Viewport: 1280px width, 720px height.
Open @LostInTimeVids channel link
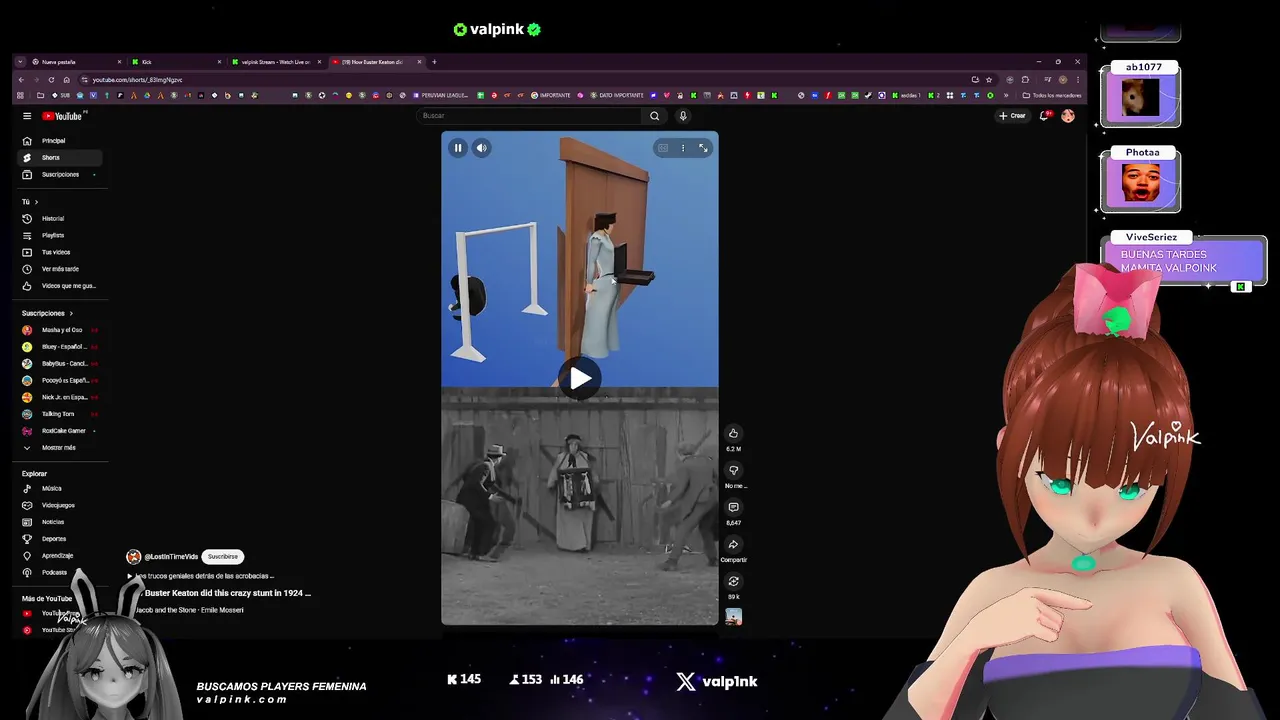pyautogui.click(x=171, y=557)
